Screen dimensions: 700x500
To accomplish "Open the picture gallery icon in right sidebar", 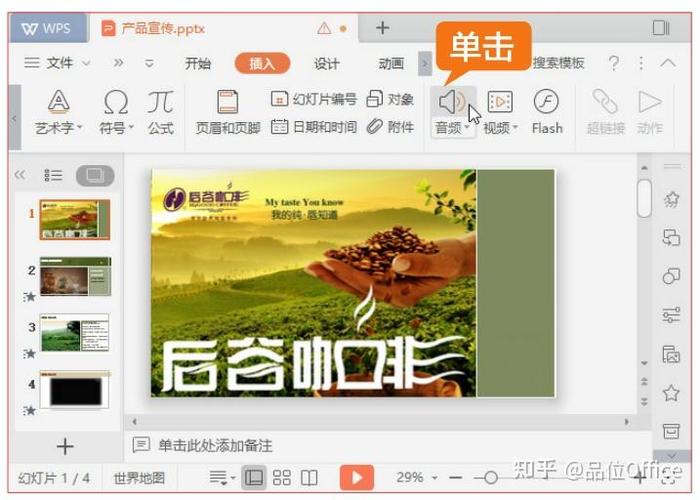I will 671,354.
